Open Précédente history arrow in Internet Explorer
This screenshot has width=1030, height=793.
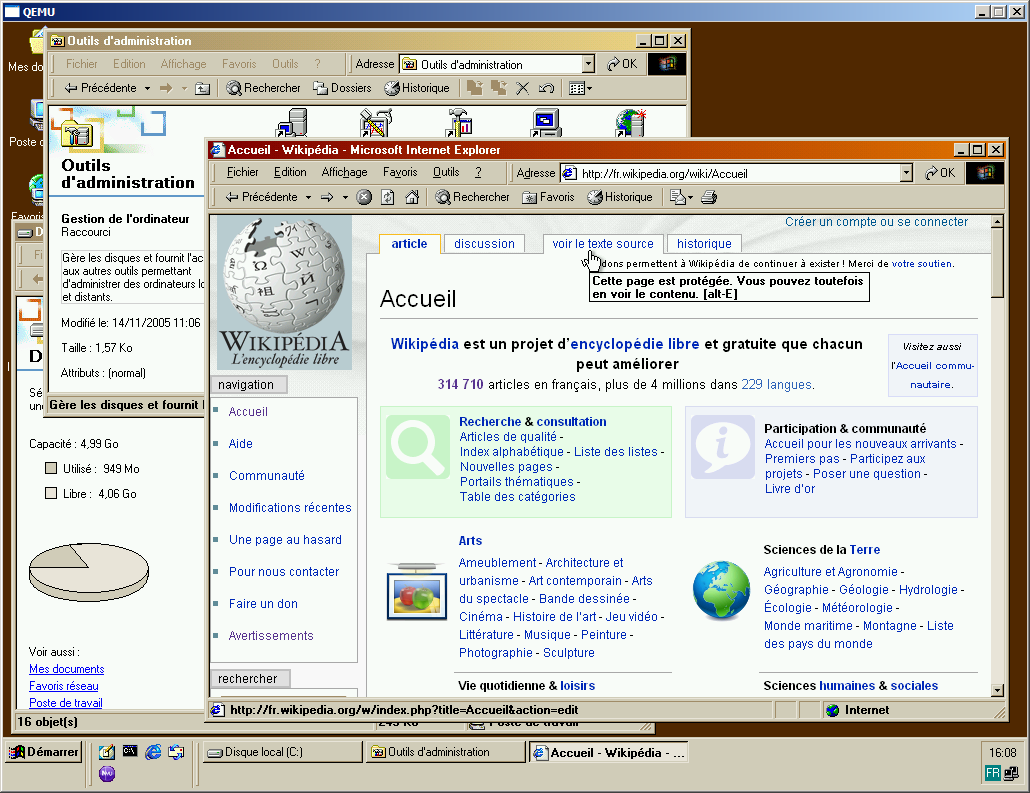click(x=308, y=197)
